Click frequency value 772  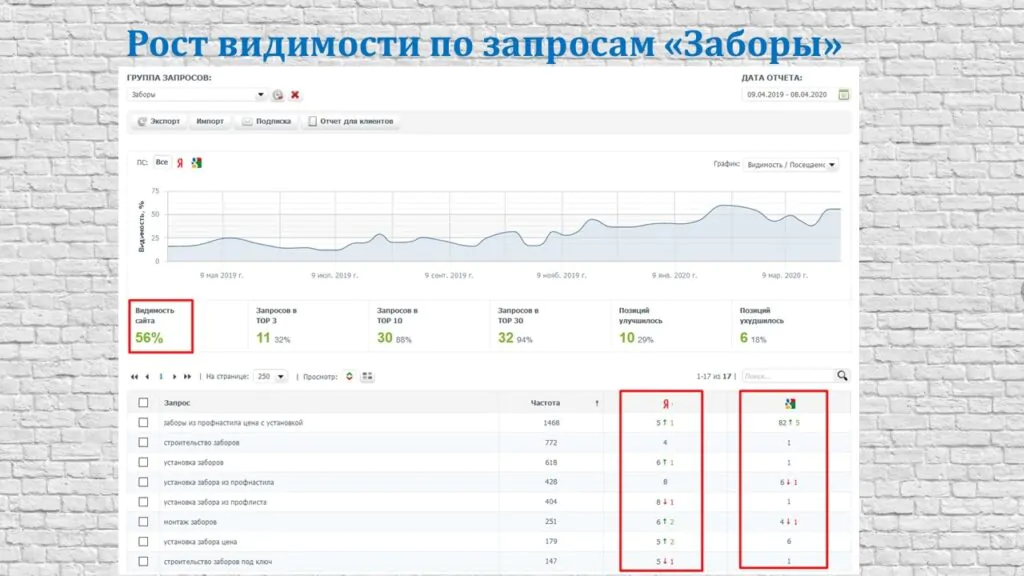pyautogui.click(x=551, y=443)
